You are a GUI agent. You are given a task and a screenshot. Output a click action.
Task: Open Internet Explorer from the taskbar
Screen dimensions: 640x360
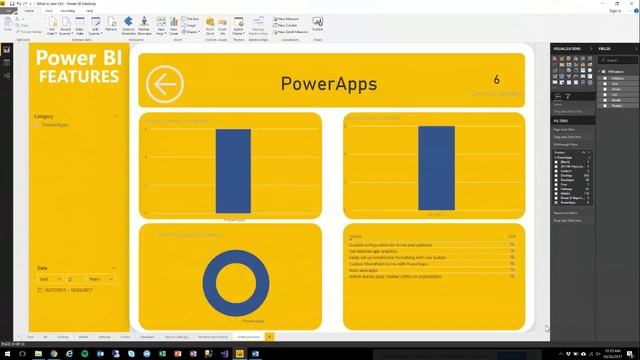[x=69, y=353]
